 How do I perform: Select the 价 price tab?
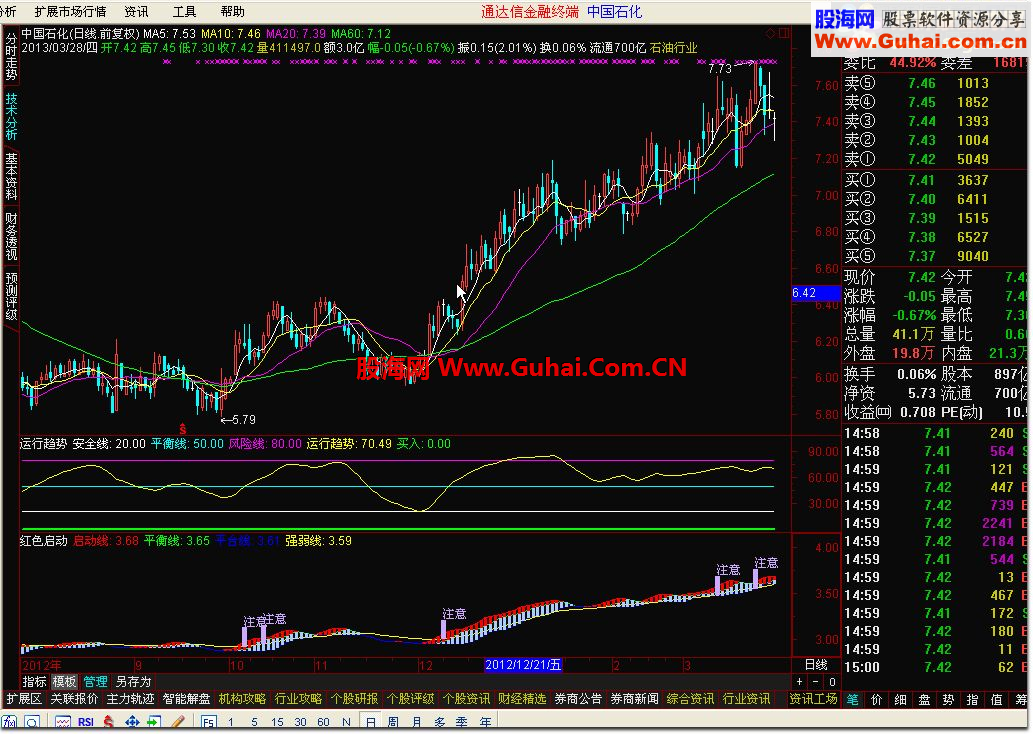(x=876, y=700)
